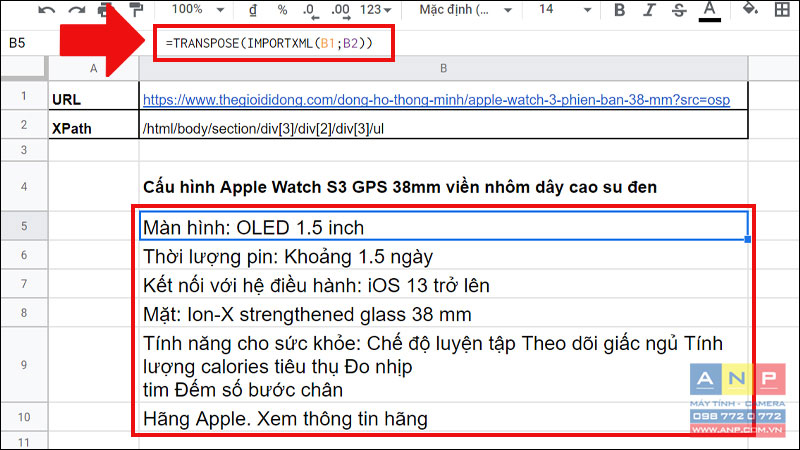Open the 123 number format menu
The height and width of the screenshot is (450, 800).
click(x=376, y=10)
